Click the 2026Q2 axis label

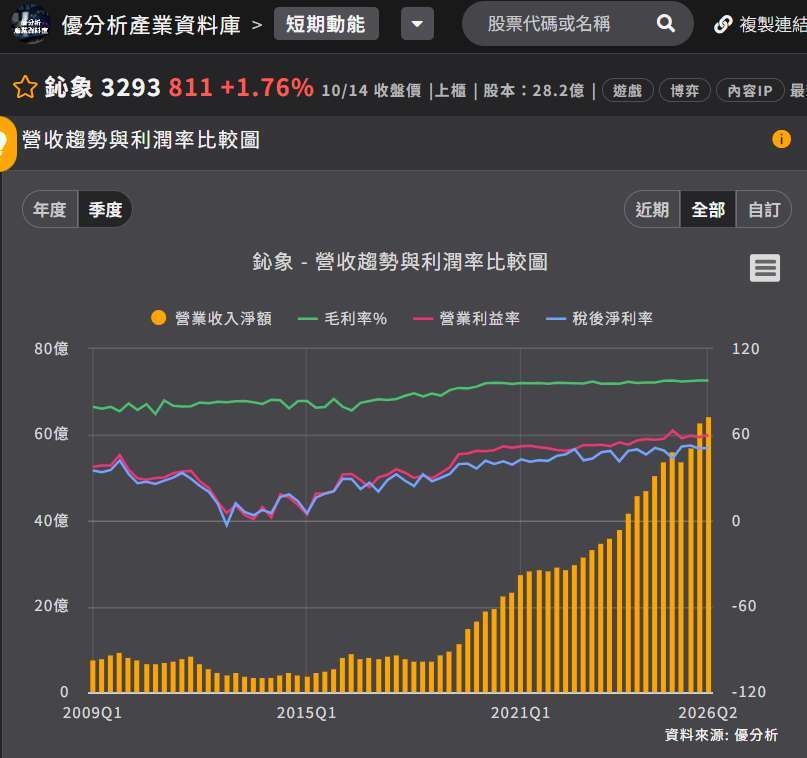[x=708, y=713]
